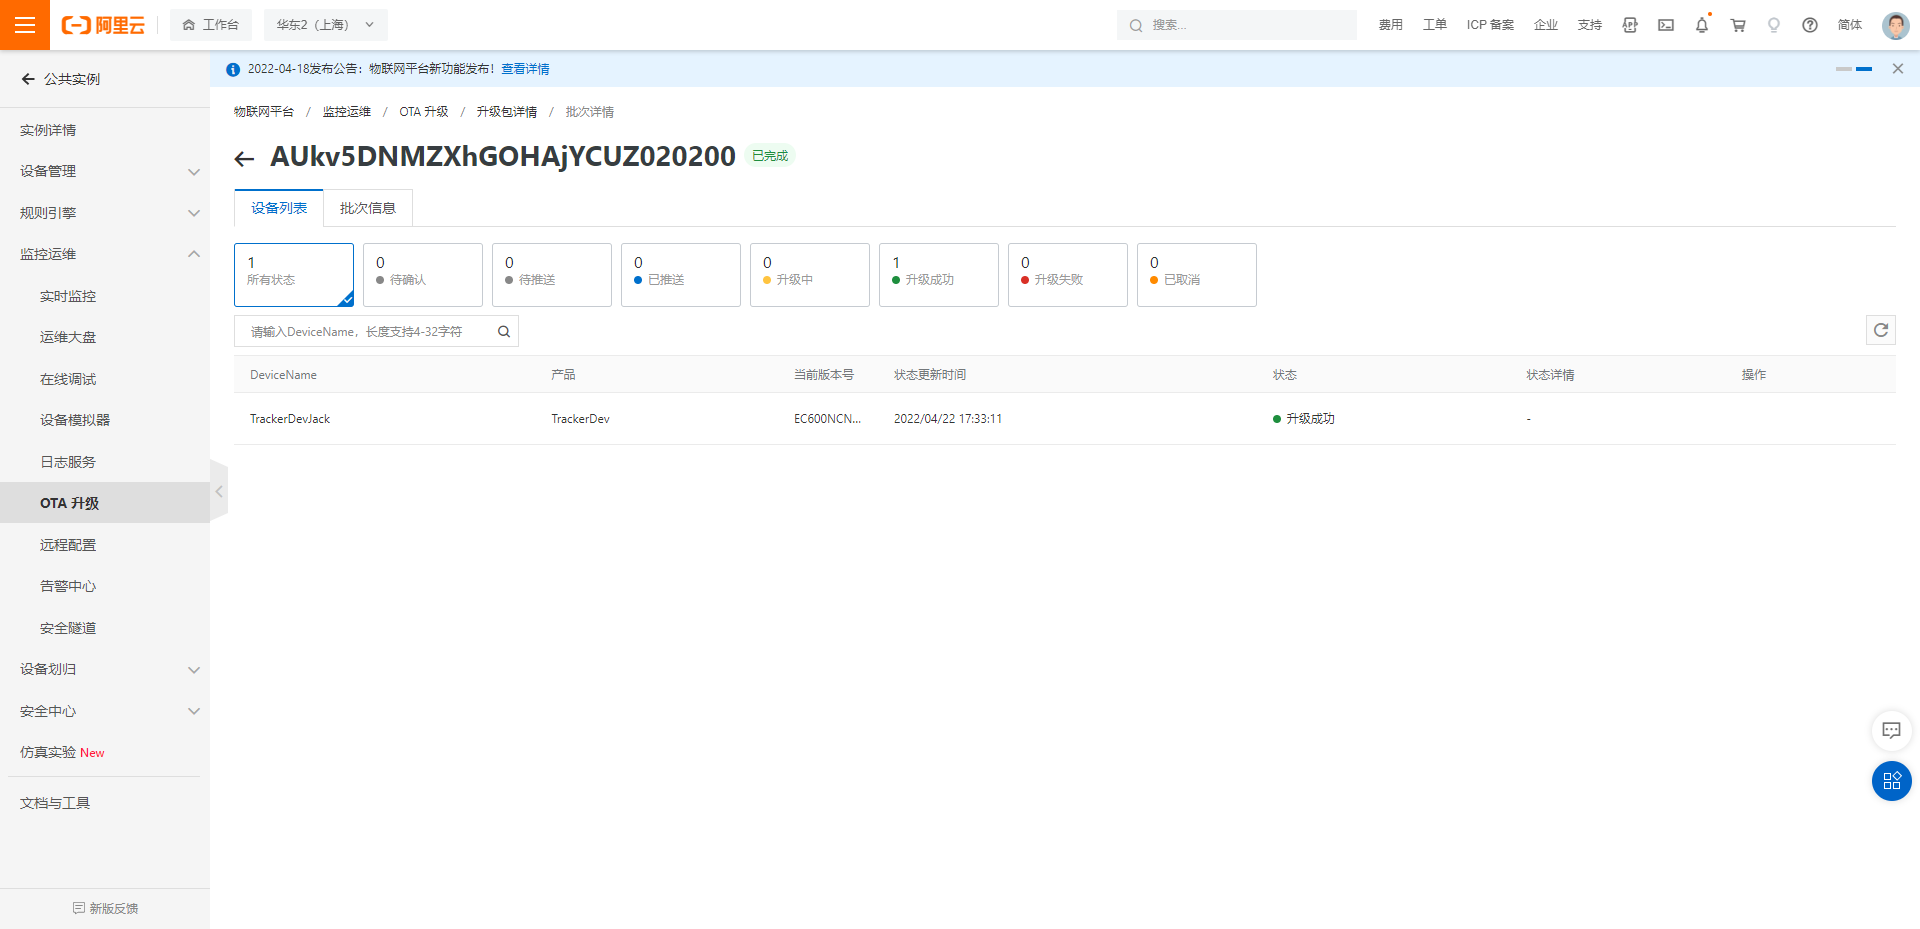The width and height of the screenshot is (1920, 929).
Task: Click 新版反馈 at the sidebar bottom
Action: coord(105,908)
